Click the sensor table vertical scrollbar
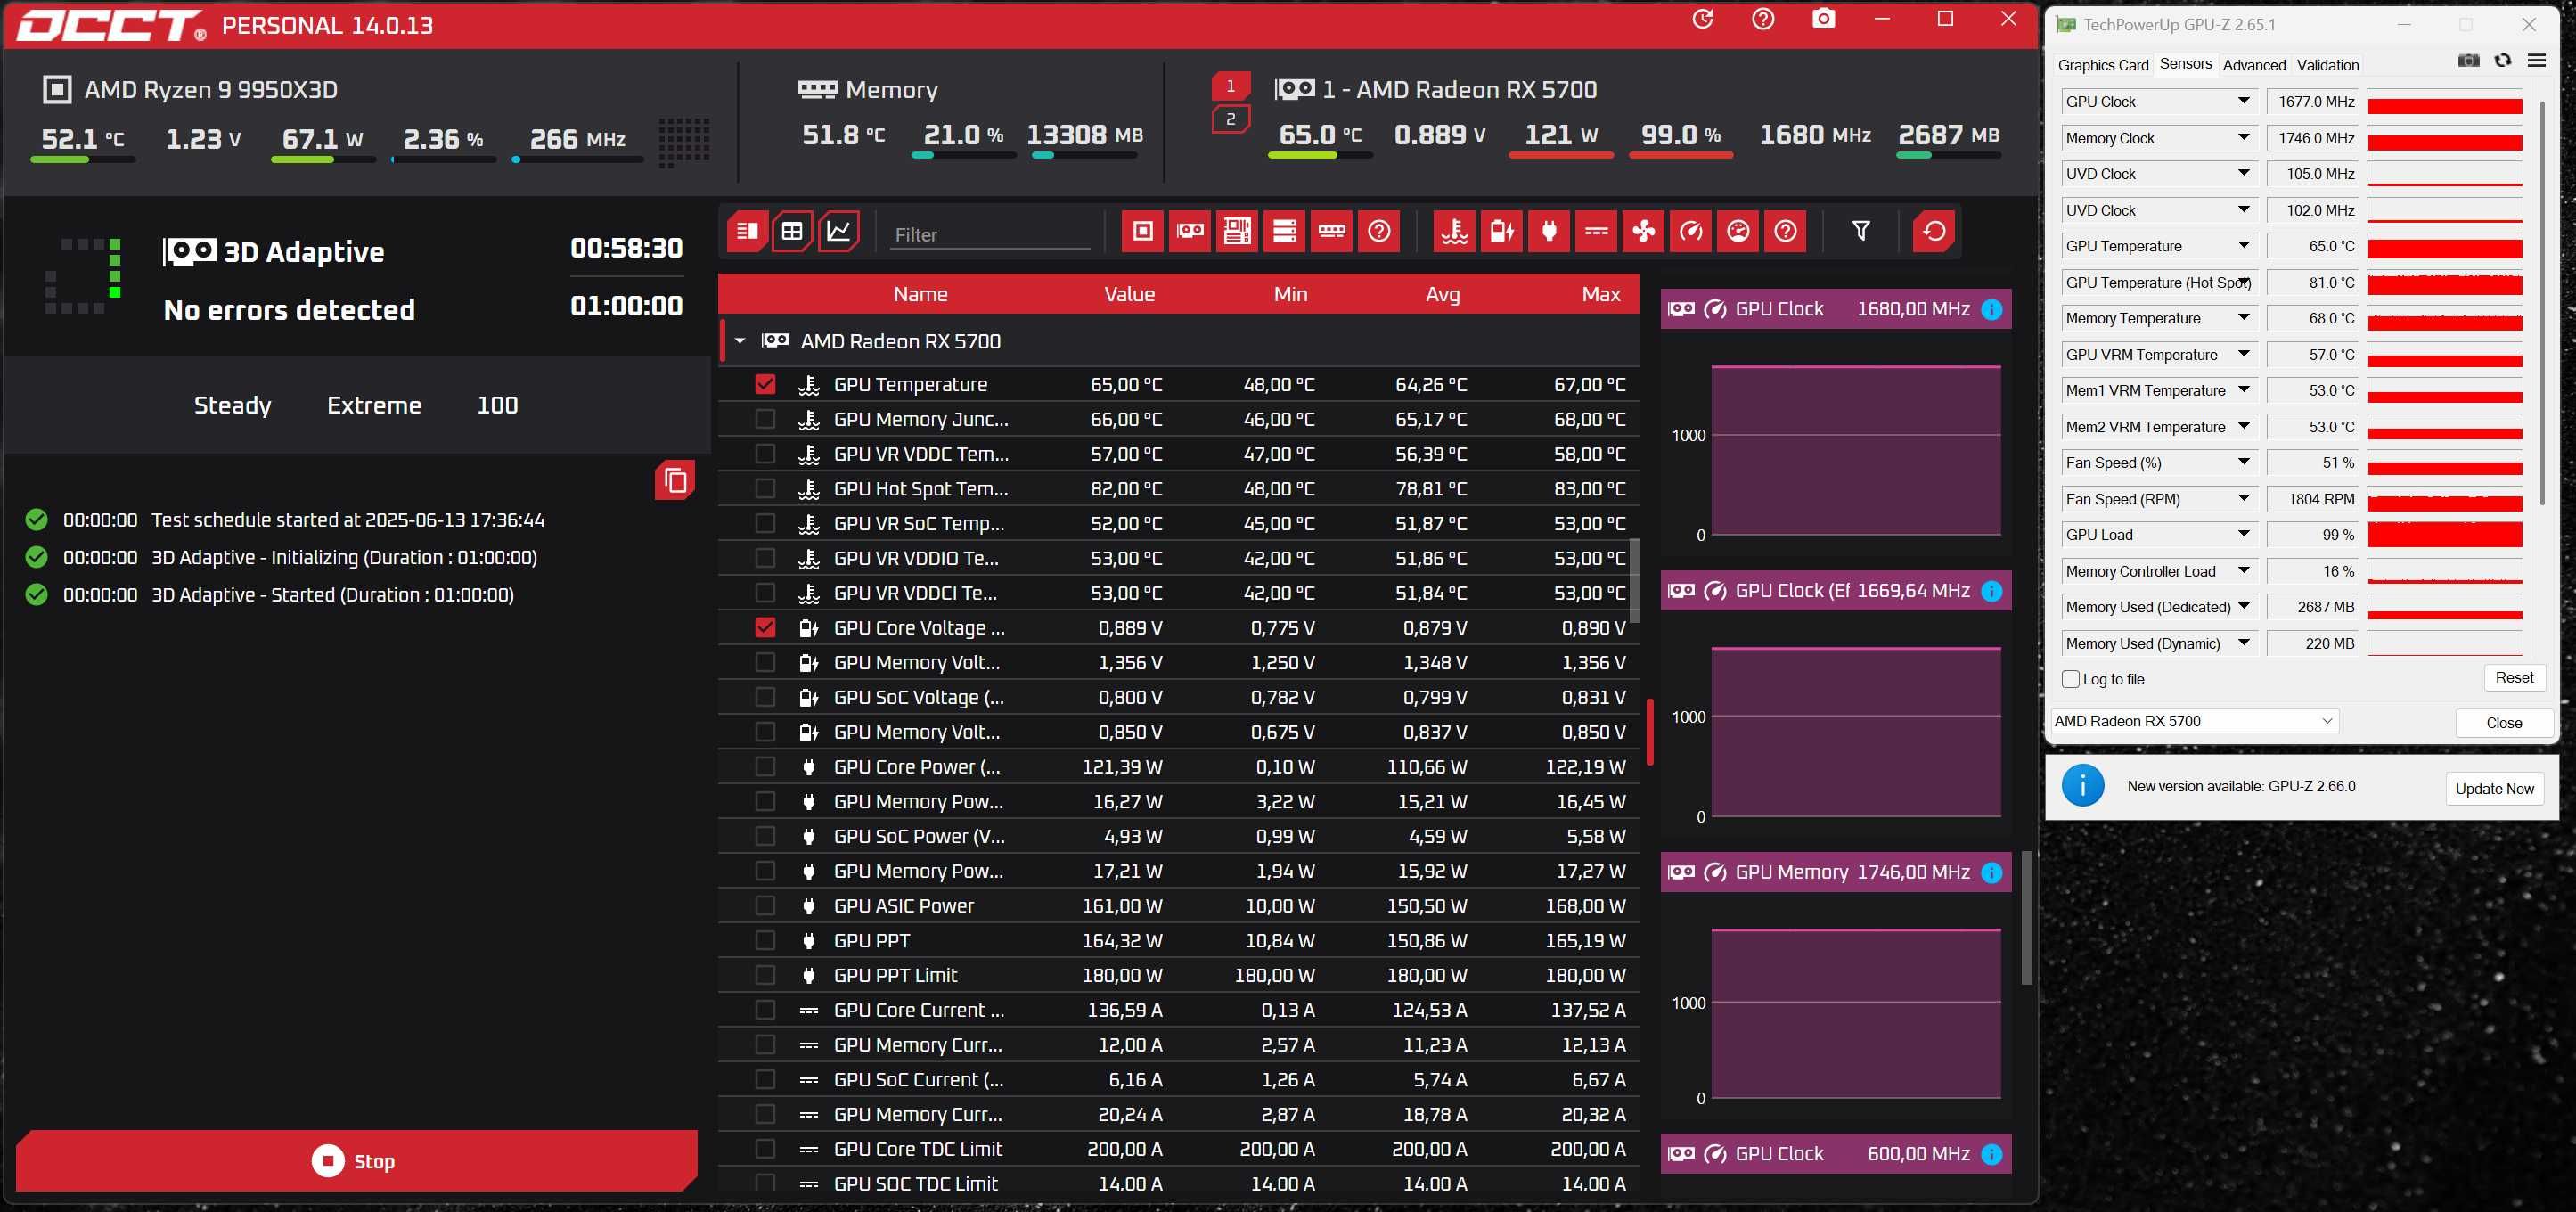Image resolution: width=2576 pixels, height=1212 pixels. (x=1634, y=580)
